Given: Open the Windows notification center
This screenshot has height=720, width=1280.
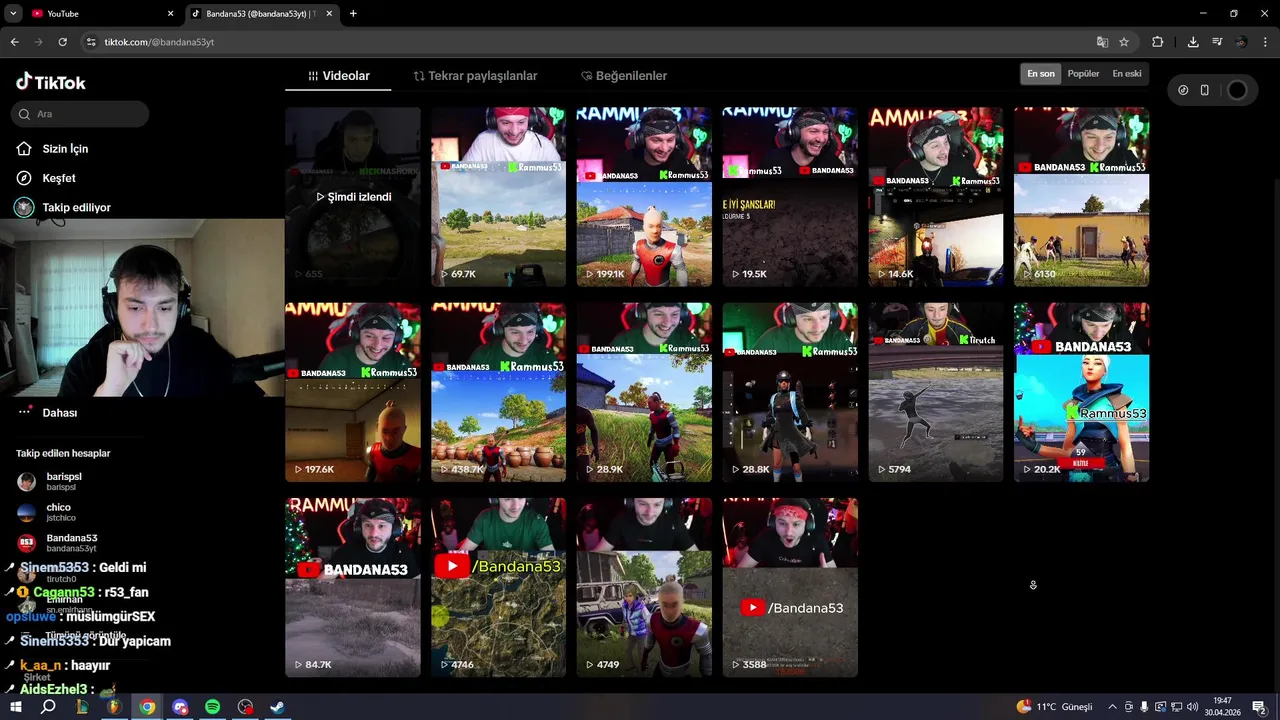Looking at the screenshot, I should click(1259, 707).
